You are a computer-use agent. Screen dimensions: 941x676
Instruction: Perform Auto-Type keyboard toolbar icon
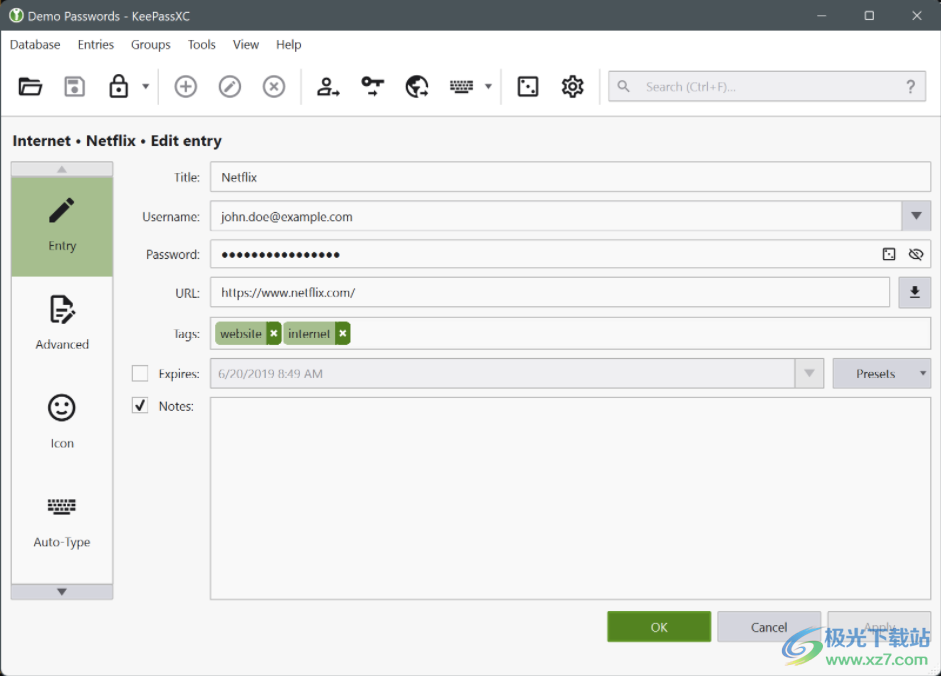(461, 86)
